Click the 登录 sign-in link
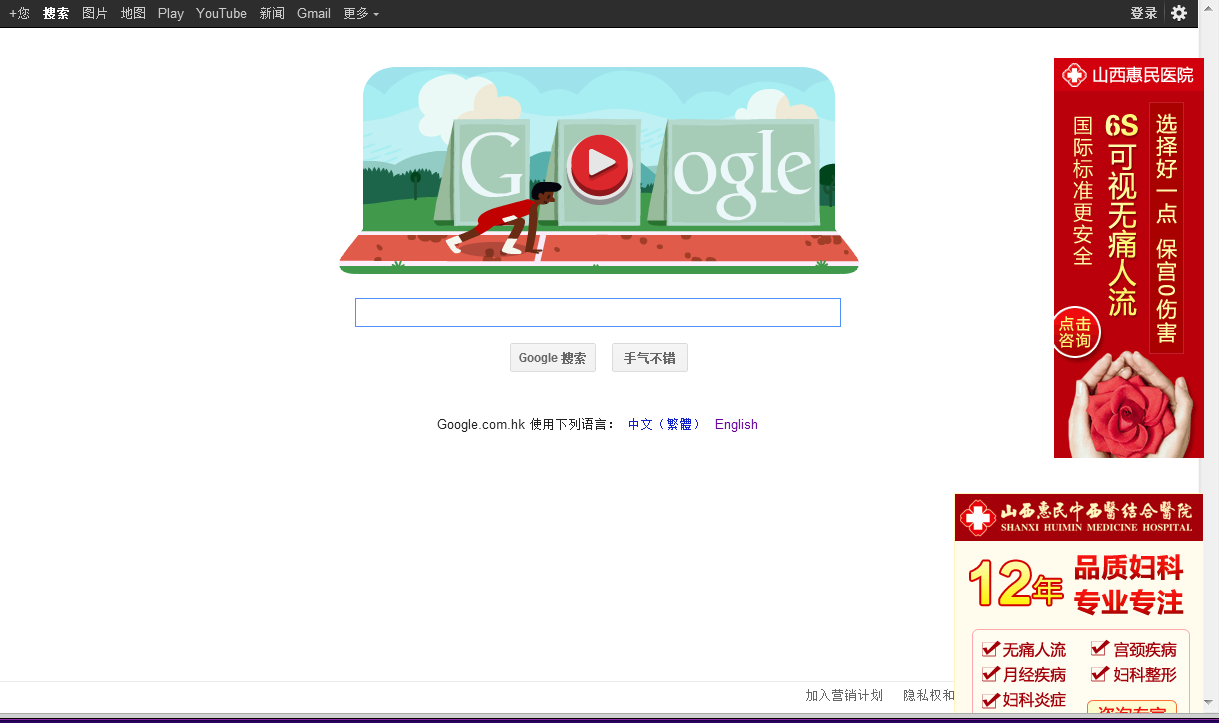This screenshot has width=1219, height=723. coord(1144,13)
